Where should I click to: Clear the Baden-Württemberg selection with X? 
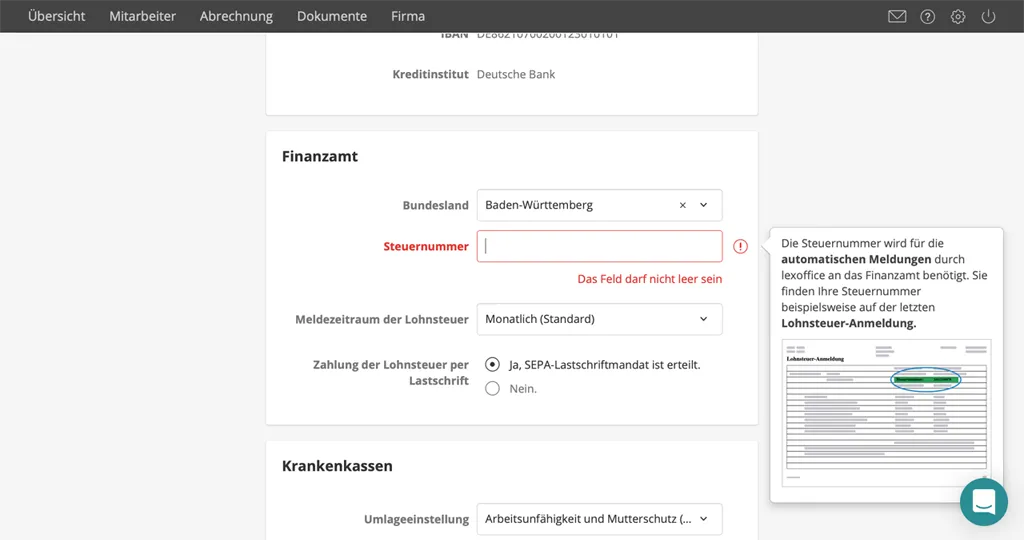tap(682, 205)
